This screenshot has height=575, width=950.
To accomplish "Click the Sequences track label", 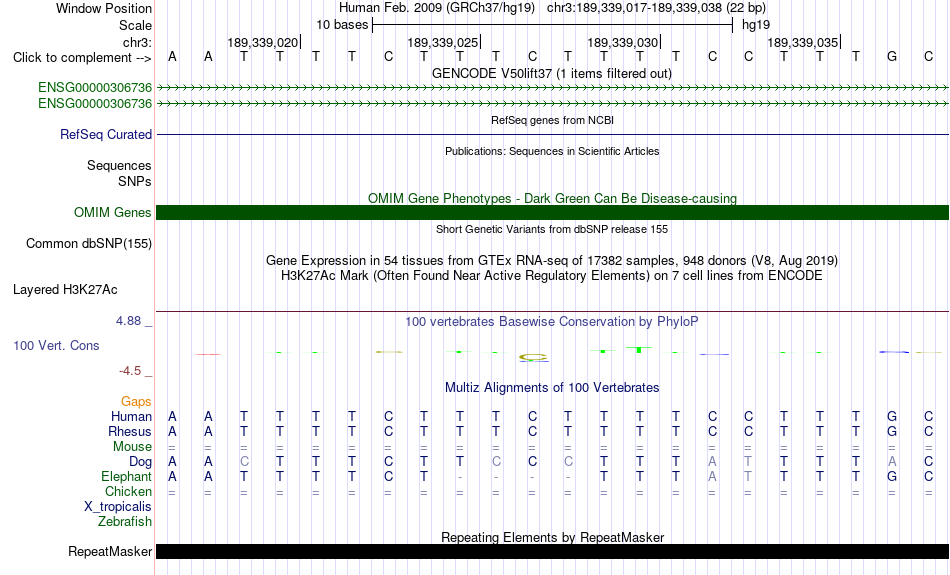I will point(119,165).
